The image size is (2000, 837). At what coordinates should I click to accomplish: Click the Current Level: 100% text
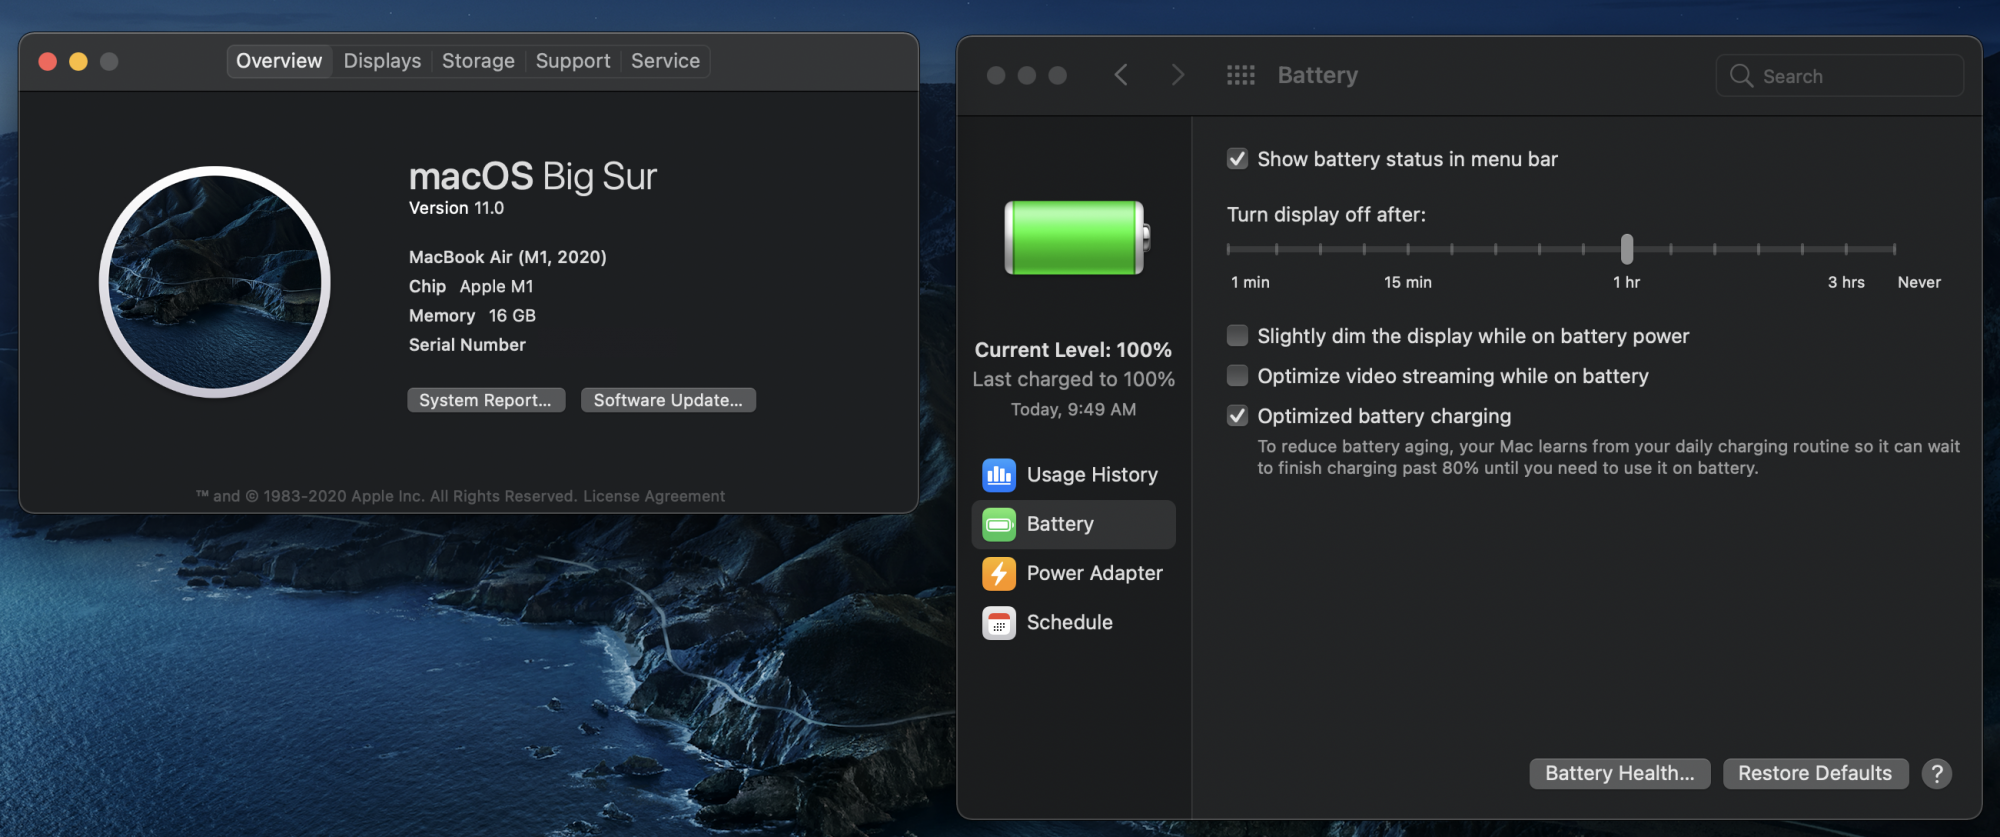pos(1073,350)
